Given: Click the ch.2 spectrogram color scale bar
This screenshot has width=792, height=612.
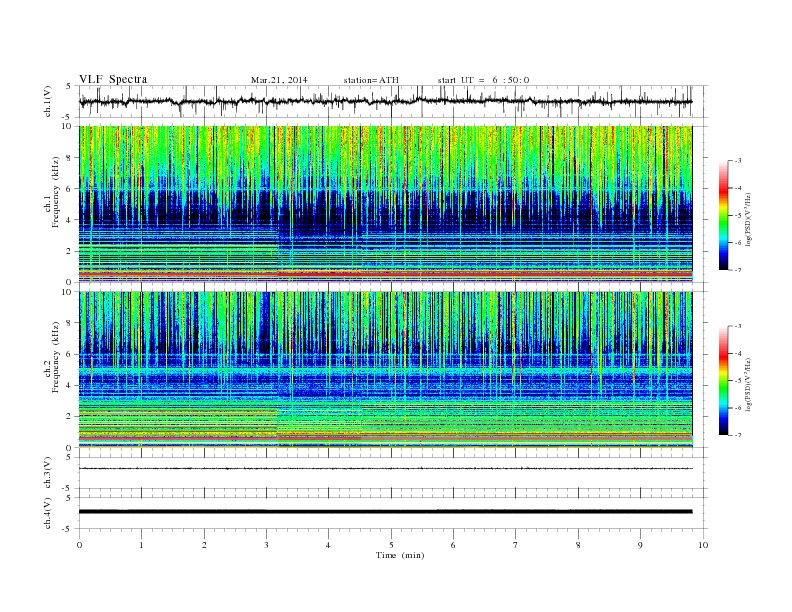Looking at the screenshot, I should [x=724, y=380].
